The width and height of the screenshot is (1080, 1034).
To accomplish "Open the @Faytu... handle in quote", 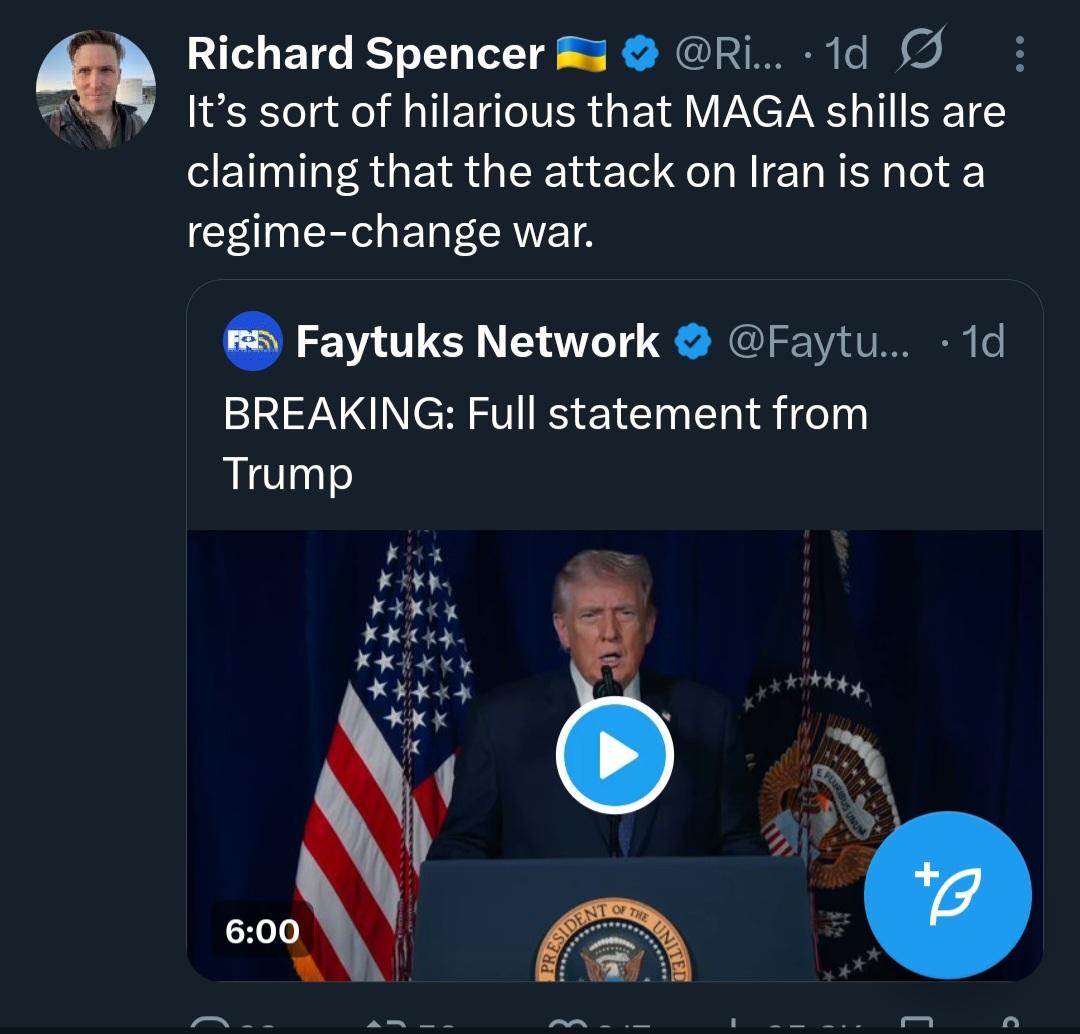I will point(818,342).
